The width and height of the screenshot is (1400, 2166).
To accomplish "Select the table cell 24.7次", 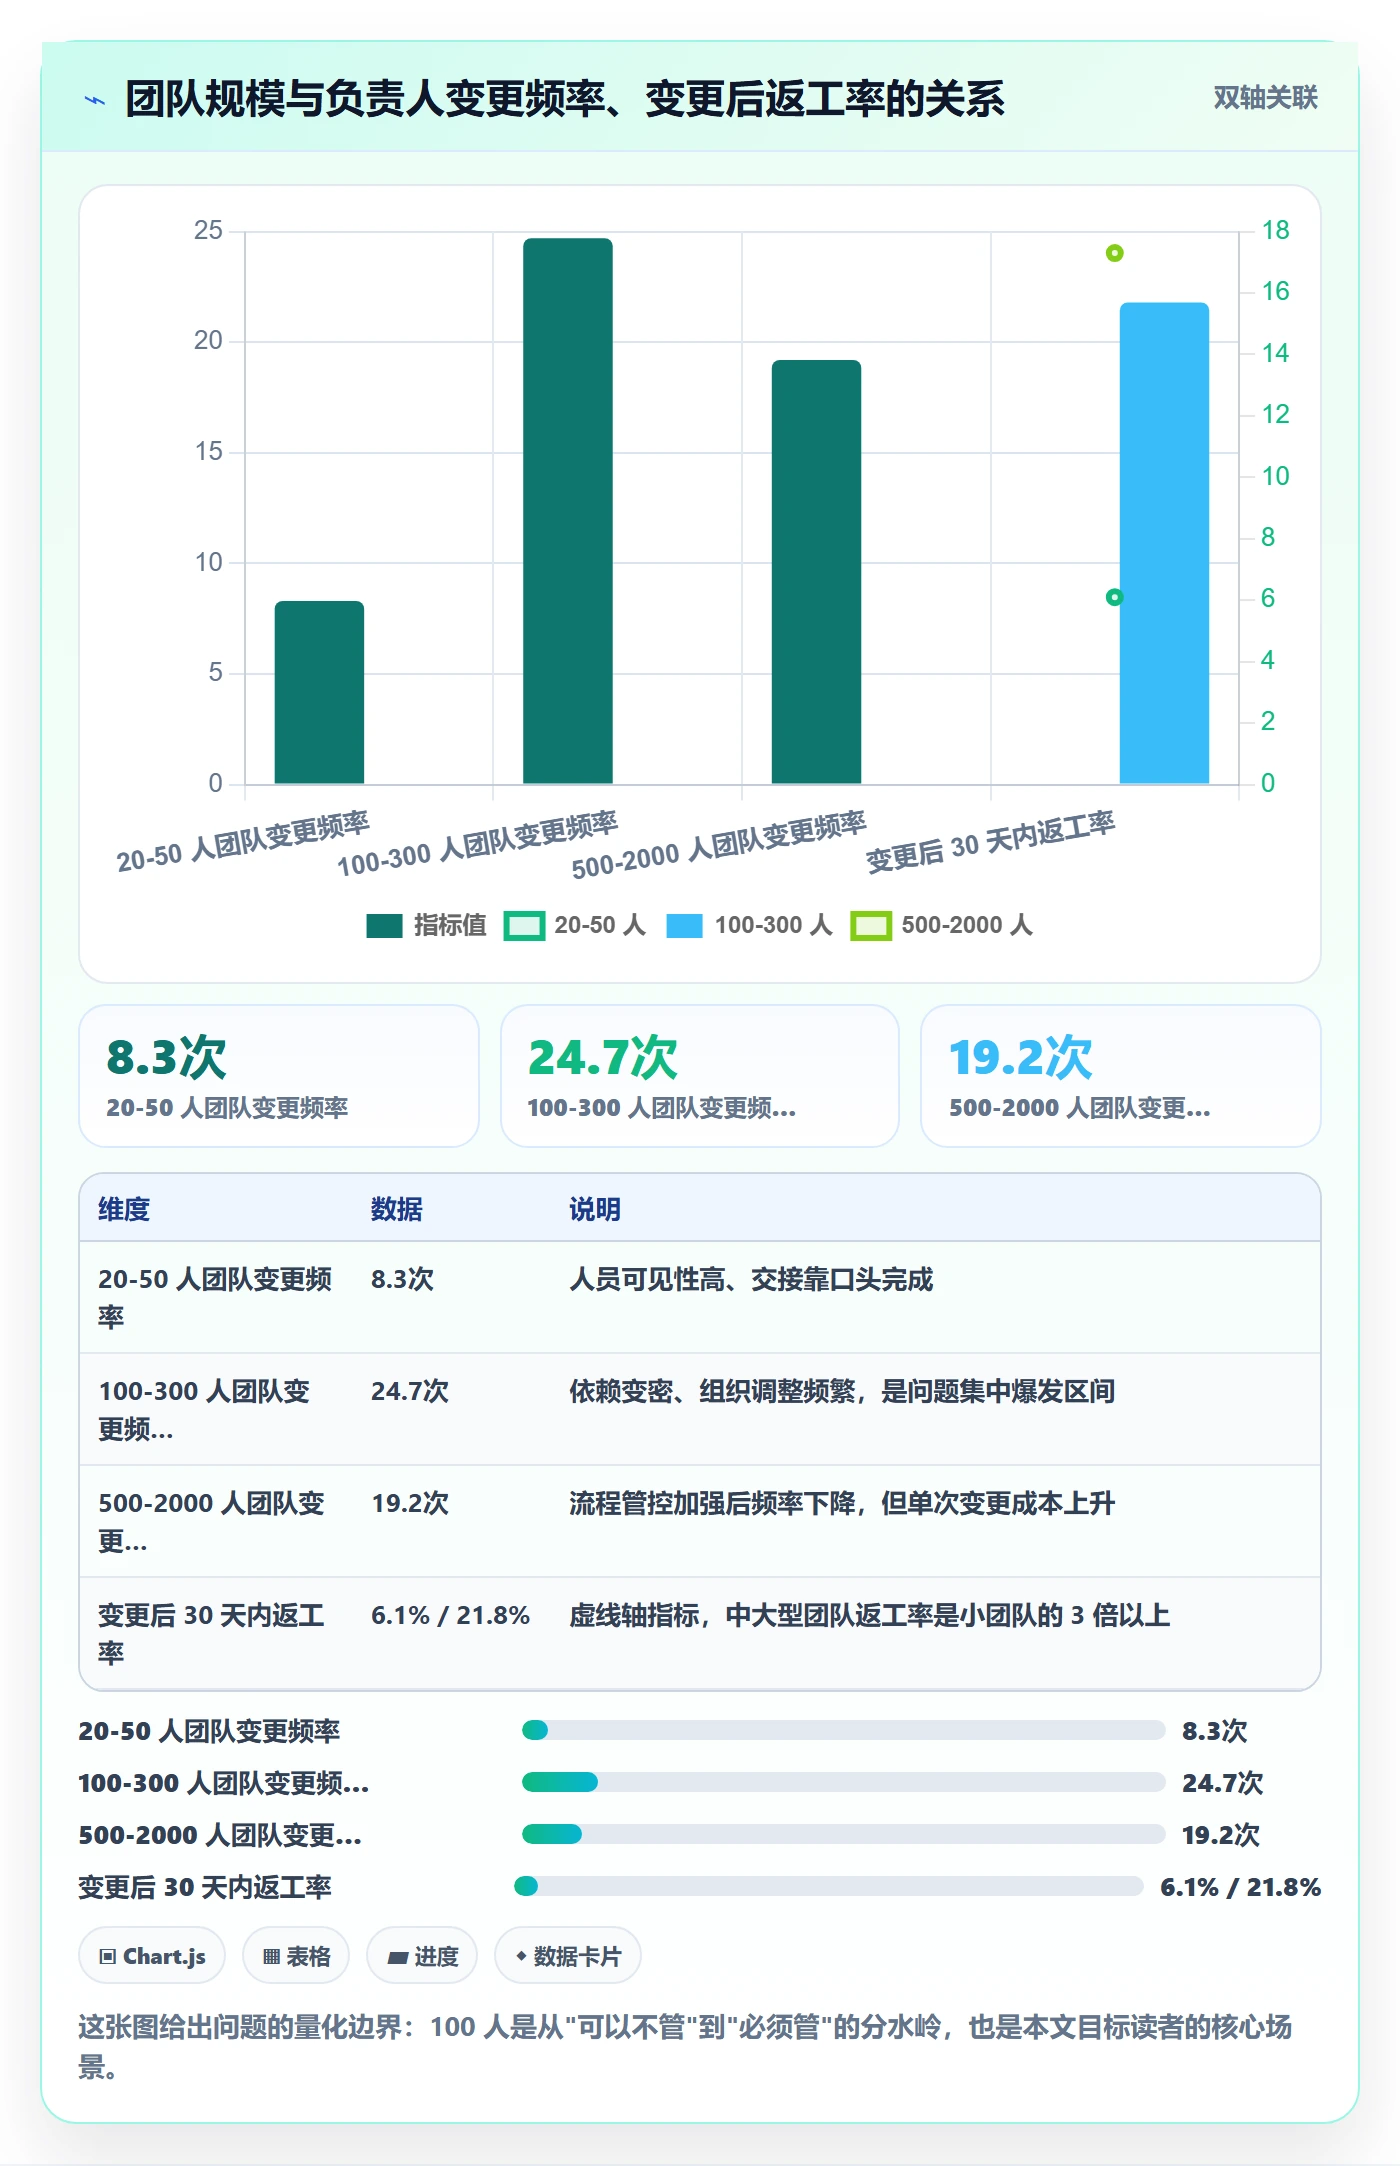I will [x=410, y=1391].
